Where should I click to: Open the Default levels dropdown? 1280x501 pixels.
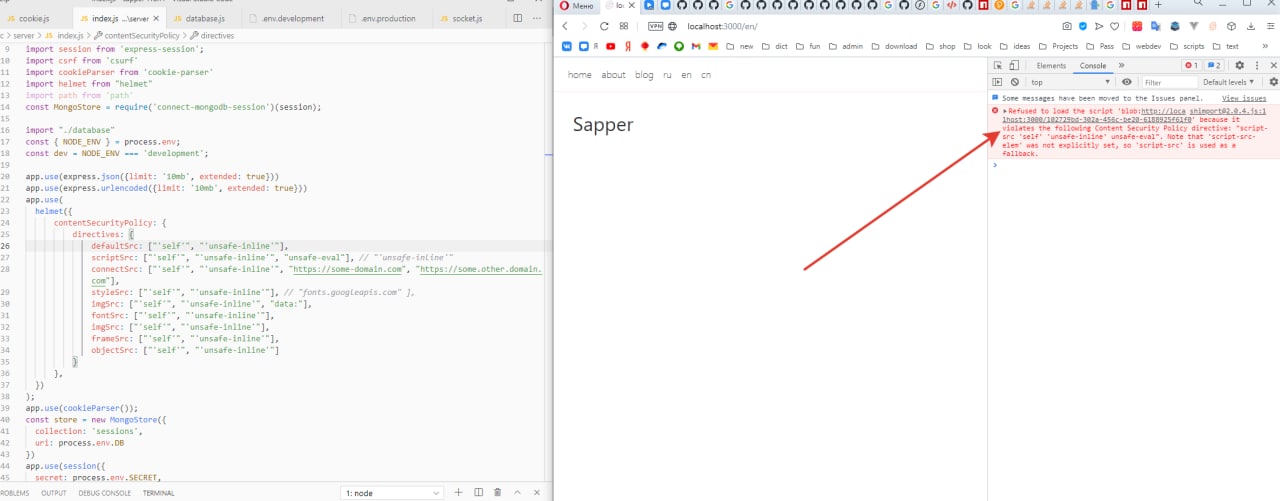point(1229,82)
